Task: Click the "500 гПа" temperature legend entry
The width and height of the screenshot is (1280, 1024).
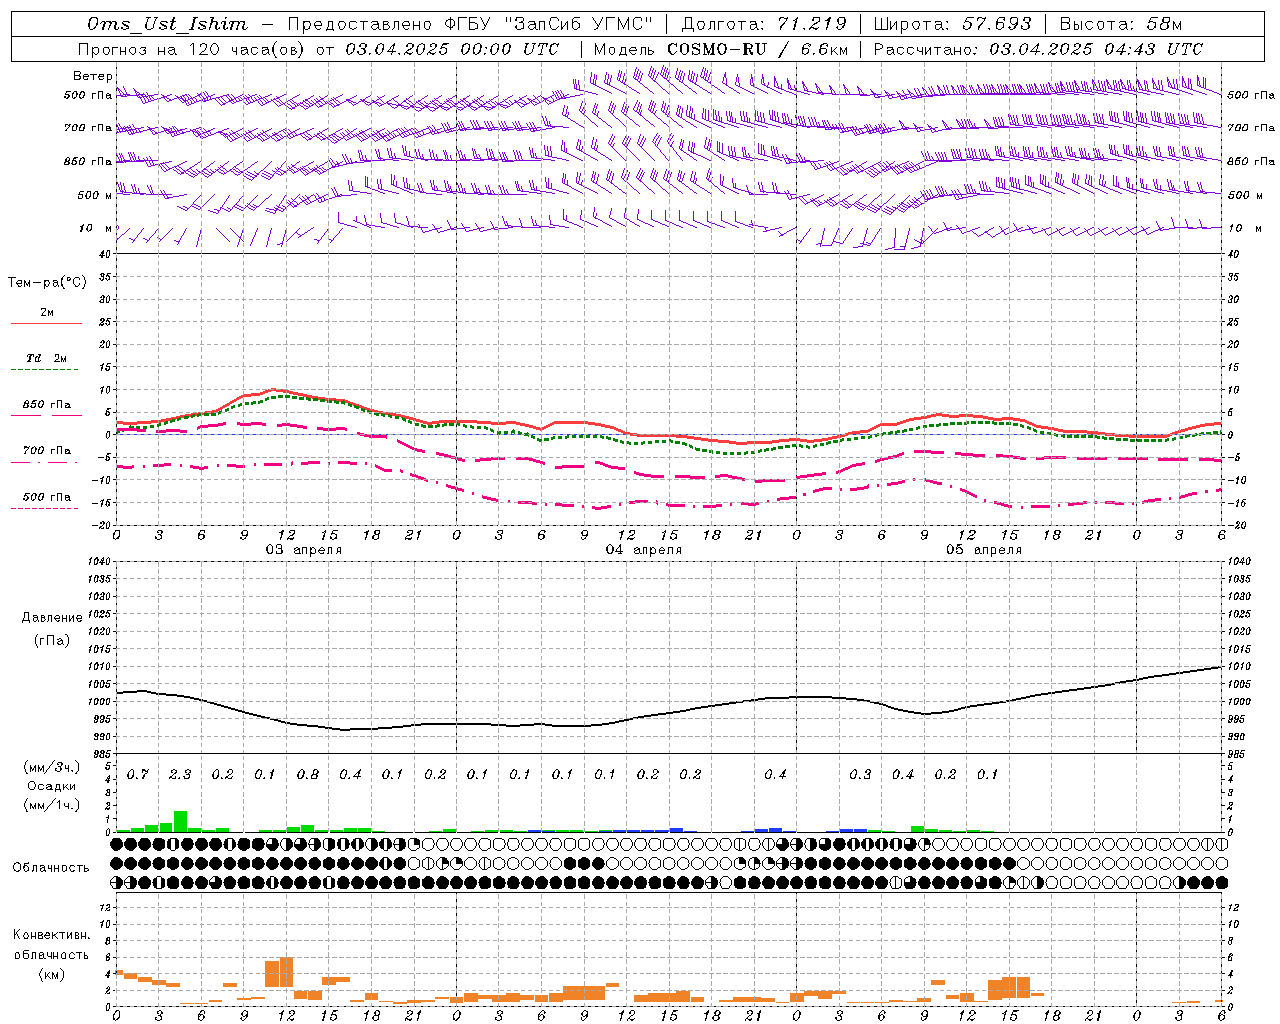Action: [46, 497]
